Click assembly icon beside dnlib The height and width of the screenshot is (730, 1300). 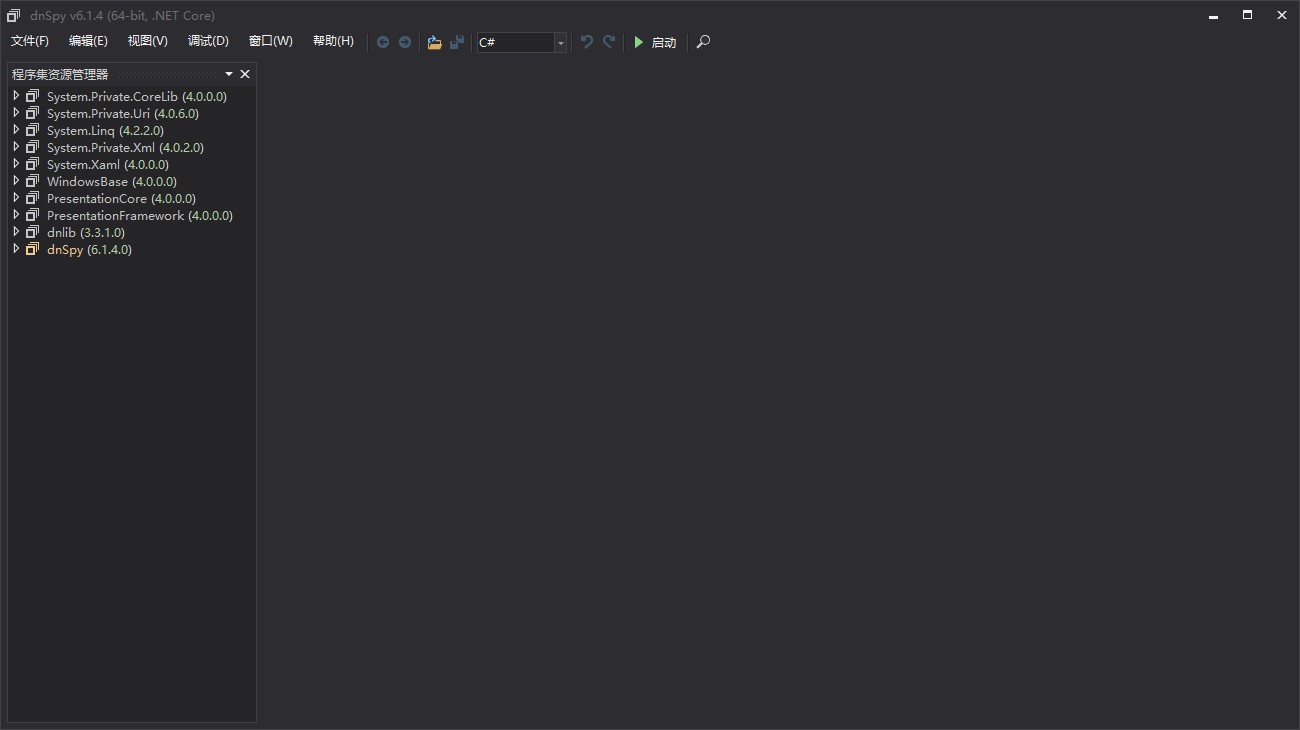pyautogui.click(x=33, y=232)
